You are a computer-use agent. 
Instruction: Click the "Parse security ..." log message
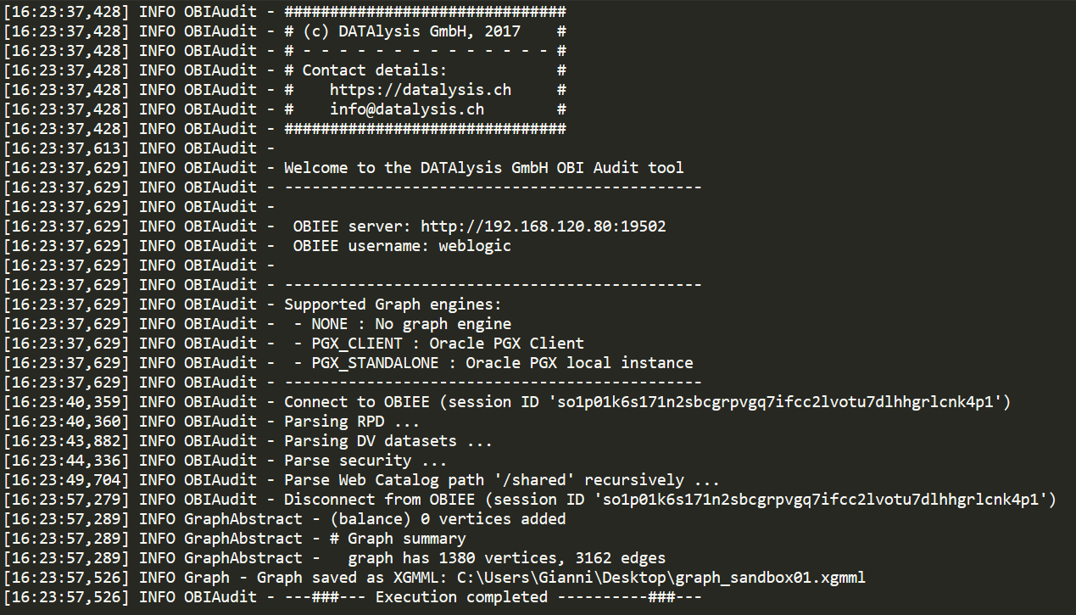365,461
